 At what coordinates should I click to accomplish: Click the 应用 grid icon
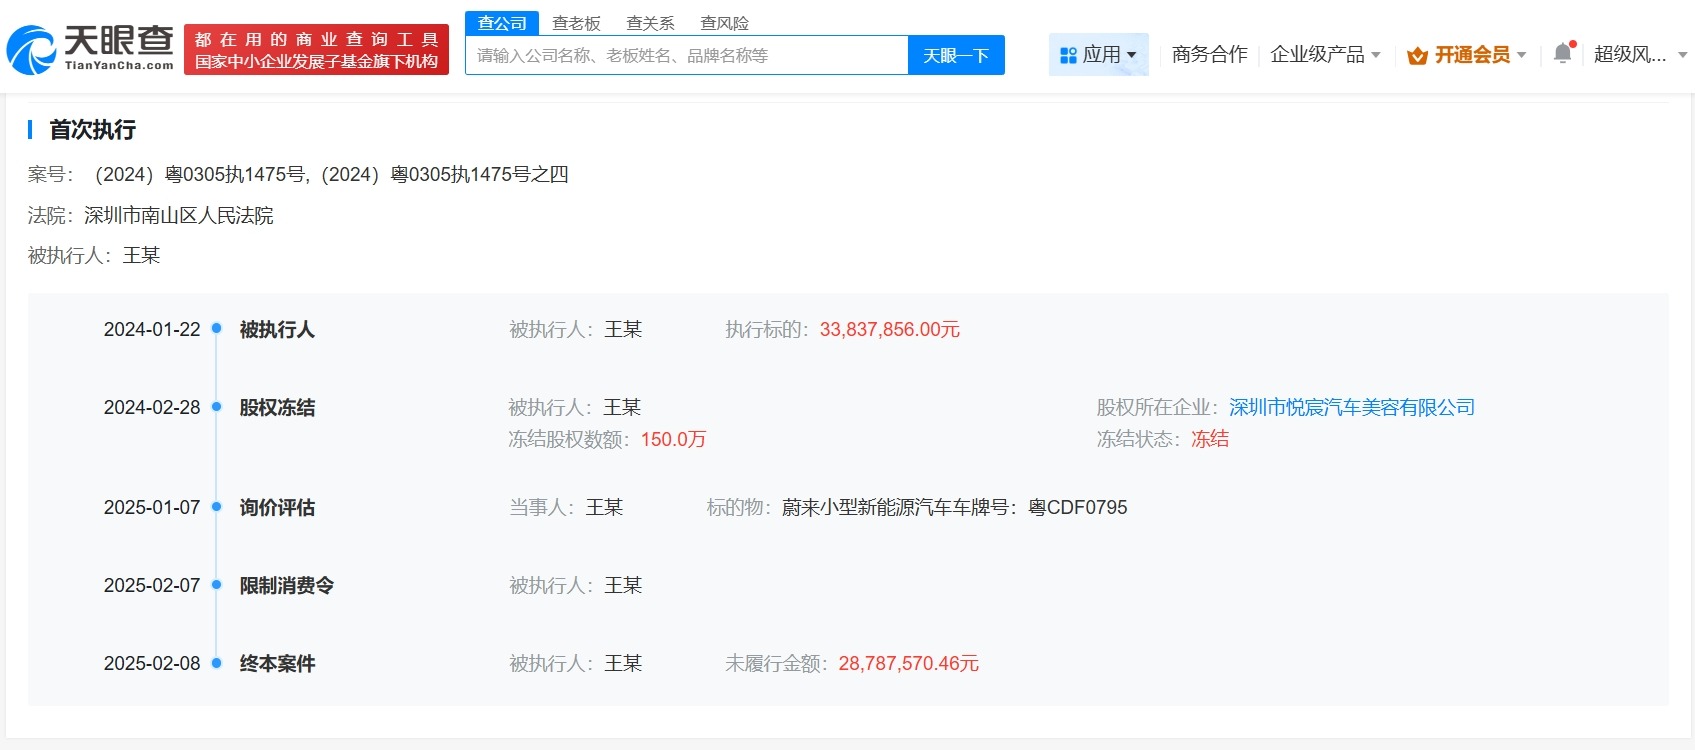(1068, 55)
